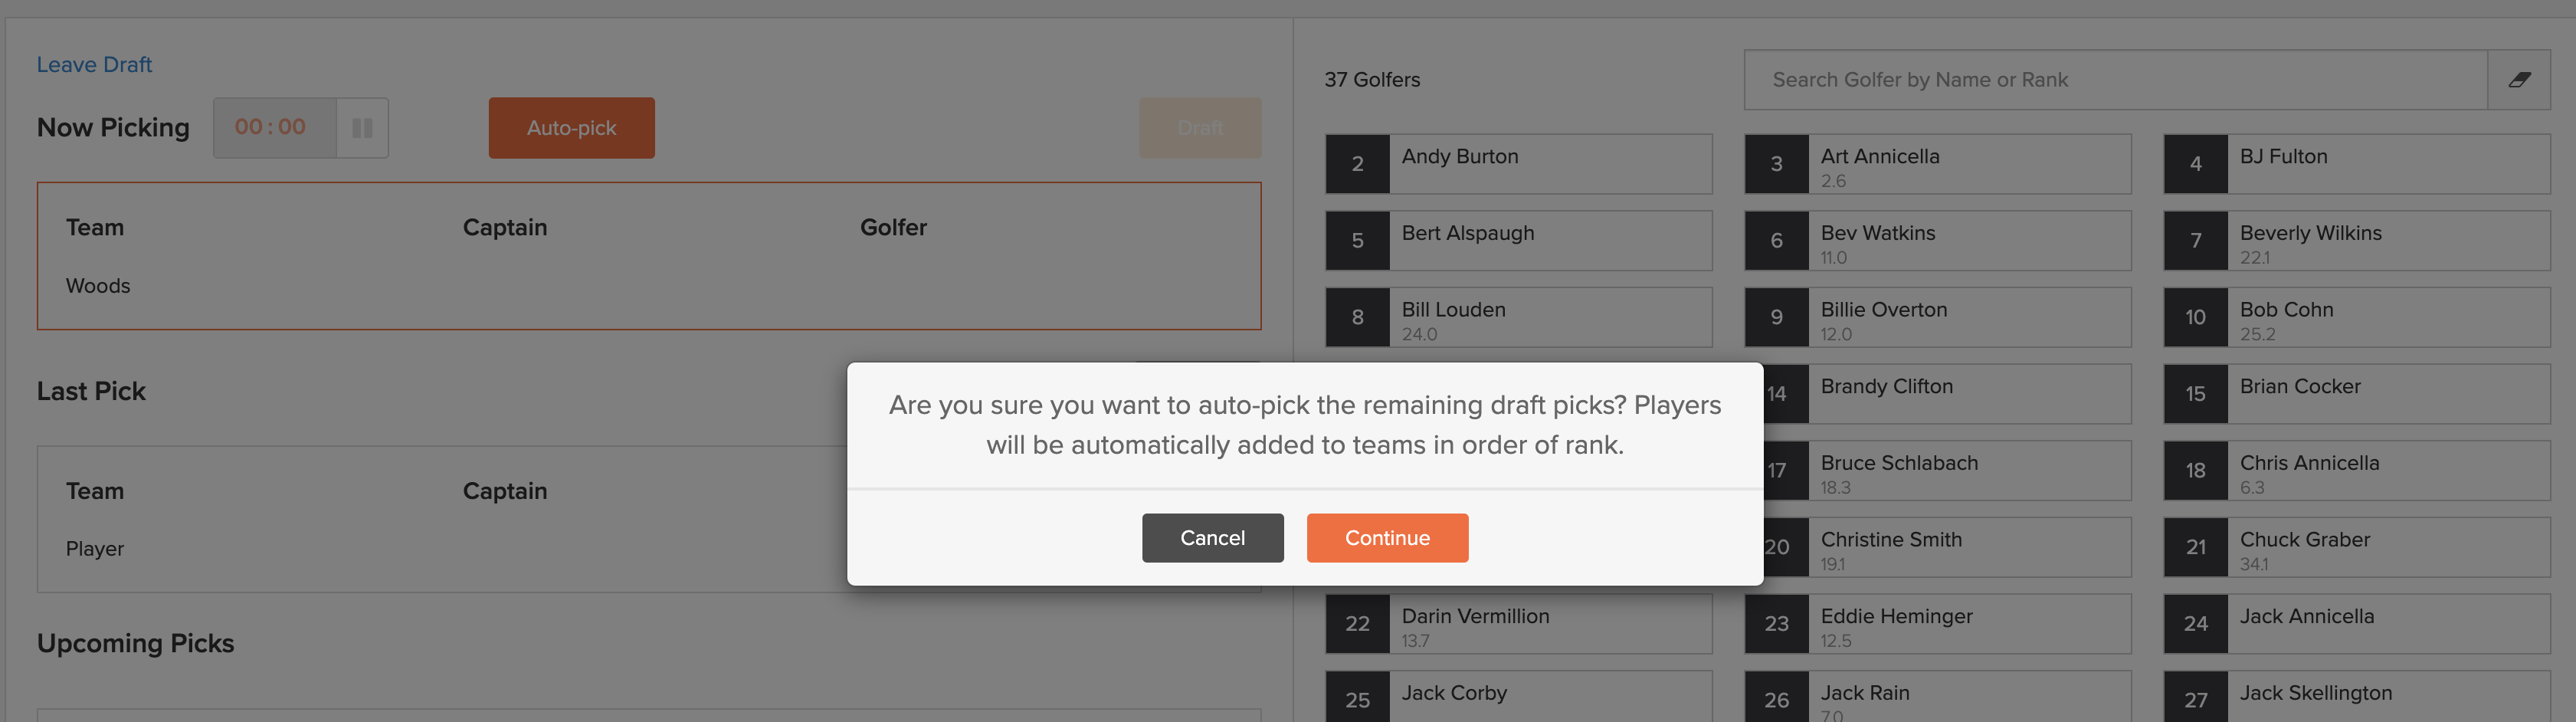The height and width of the screenshot is (722, 2576).
Task: Select Bill Louden golfer card
Action: click(1518, 318)
